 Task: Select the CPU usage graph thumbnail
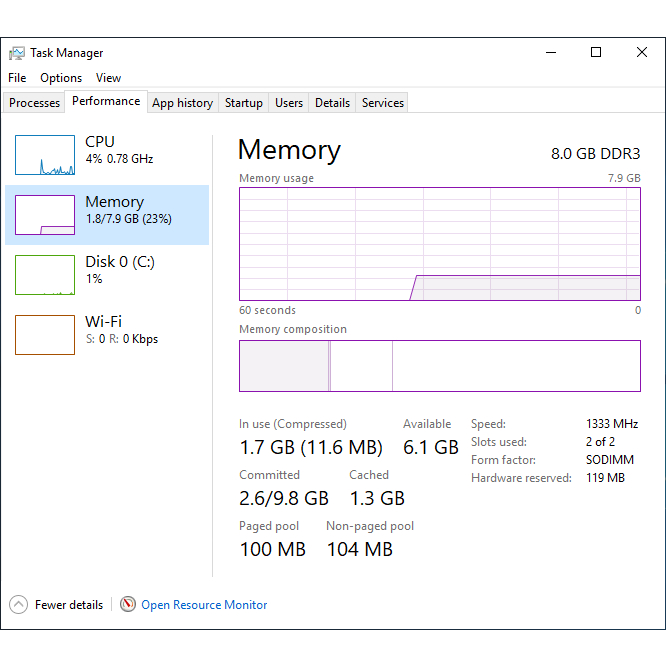[45, 155]
